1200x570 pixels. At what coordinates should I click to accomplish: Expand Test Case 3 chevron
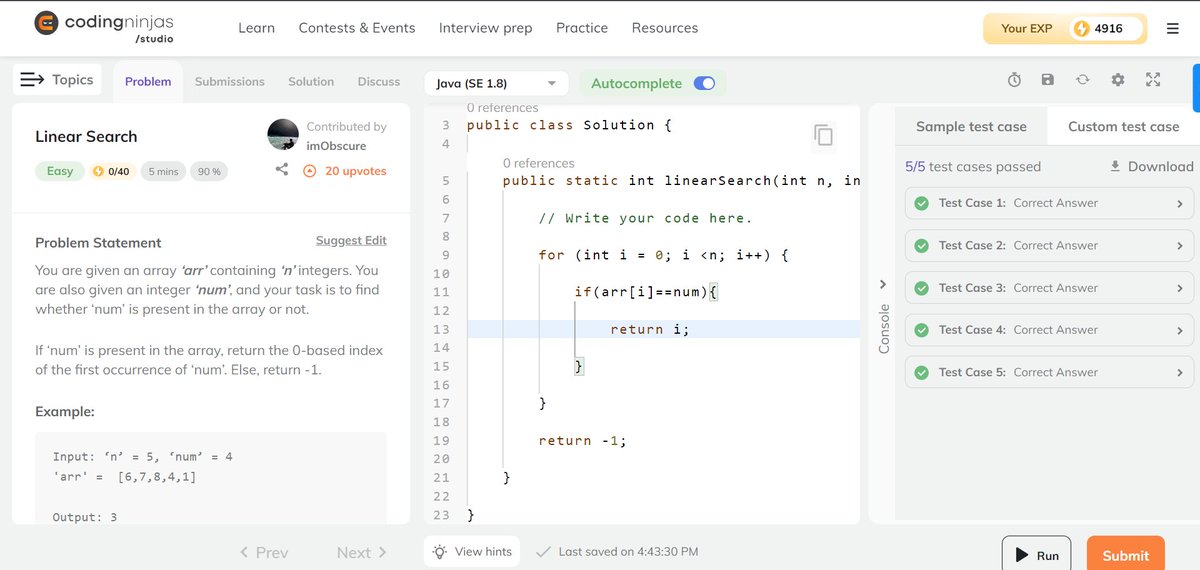tap(1180, 288)
